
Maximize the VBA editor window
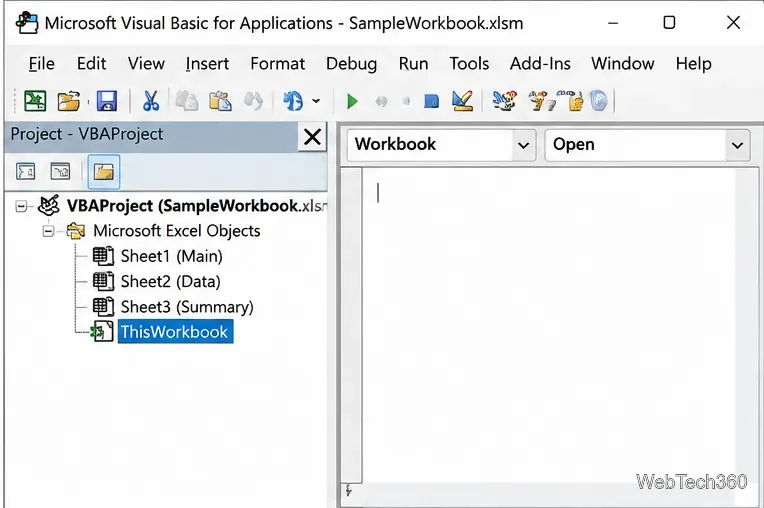[669, 23]
